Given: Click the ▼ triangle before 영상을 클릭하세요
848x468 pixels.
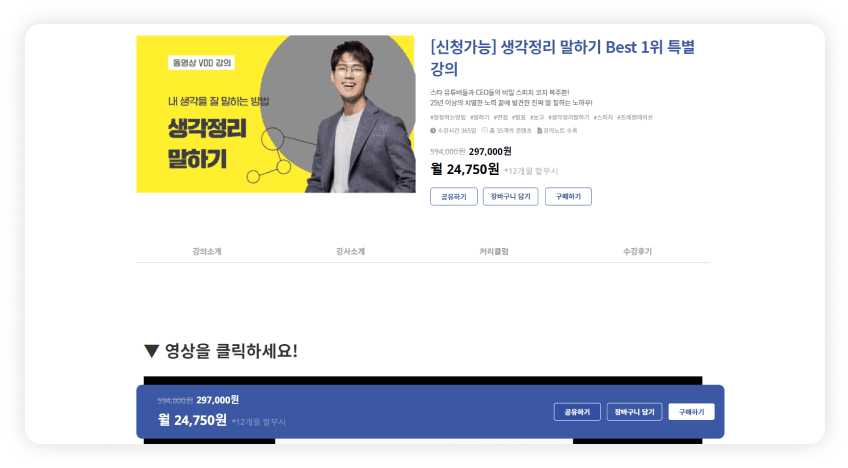Looking at the screenshot, I should point(151,351).
